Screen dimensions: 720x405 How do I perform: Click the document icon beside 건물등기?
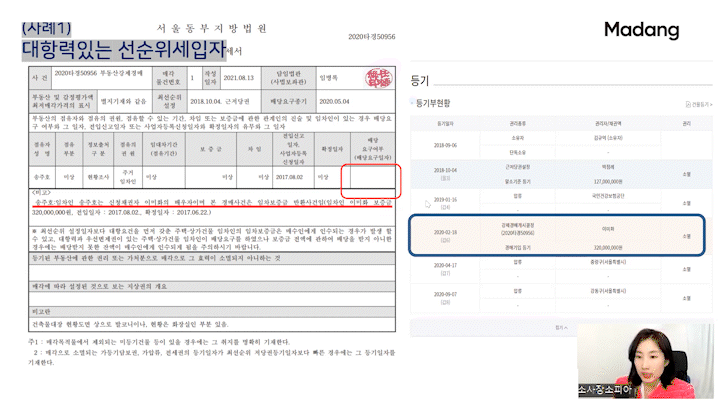[x=686, y=104]
